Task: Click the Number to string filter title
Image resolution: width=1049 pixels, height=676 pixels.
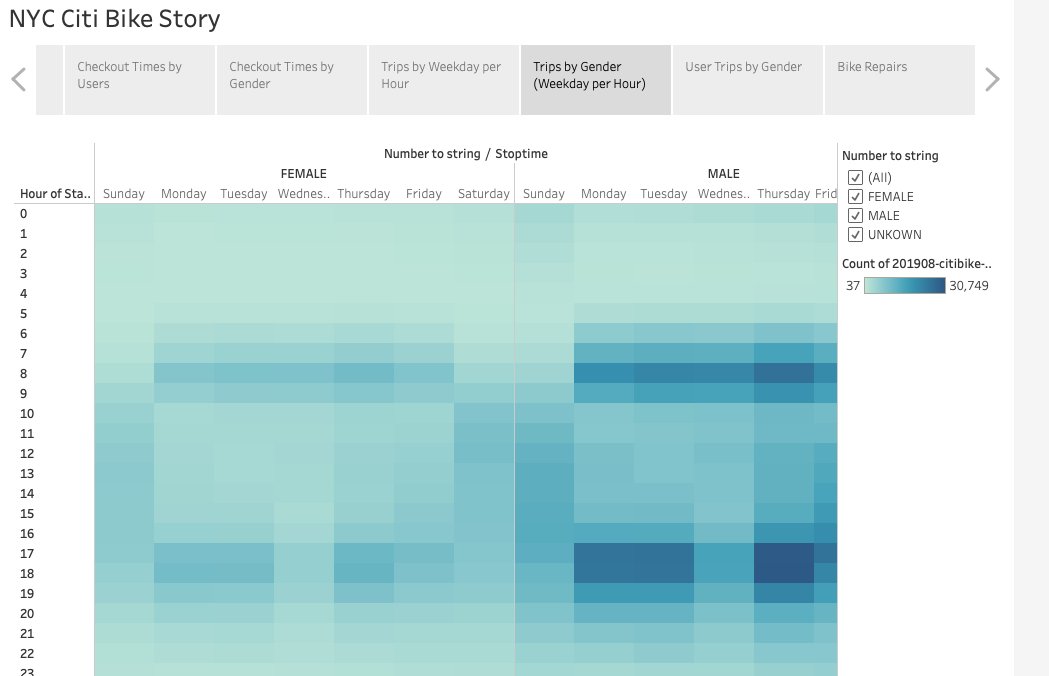Action: click(x=890, y=156)
